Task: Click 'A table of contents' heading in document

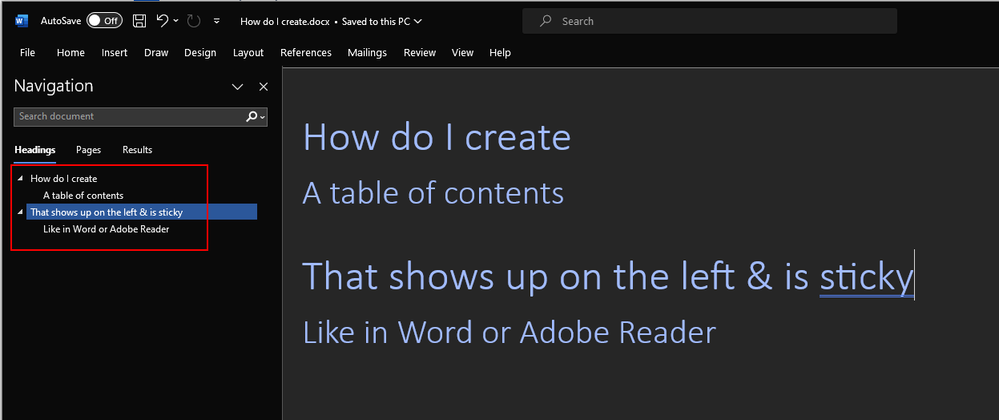Action: 433,193
